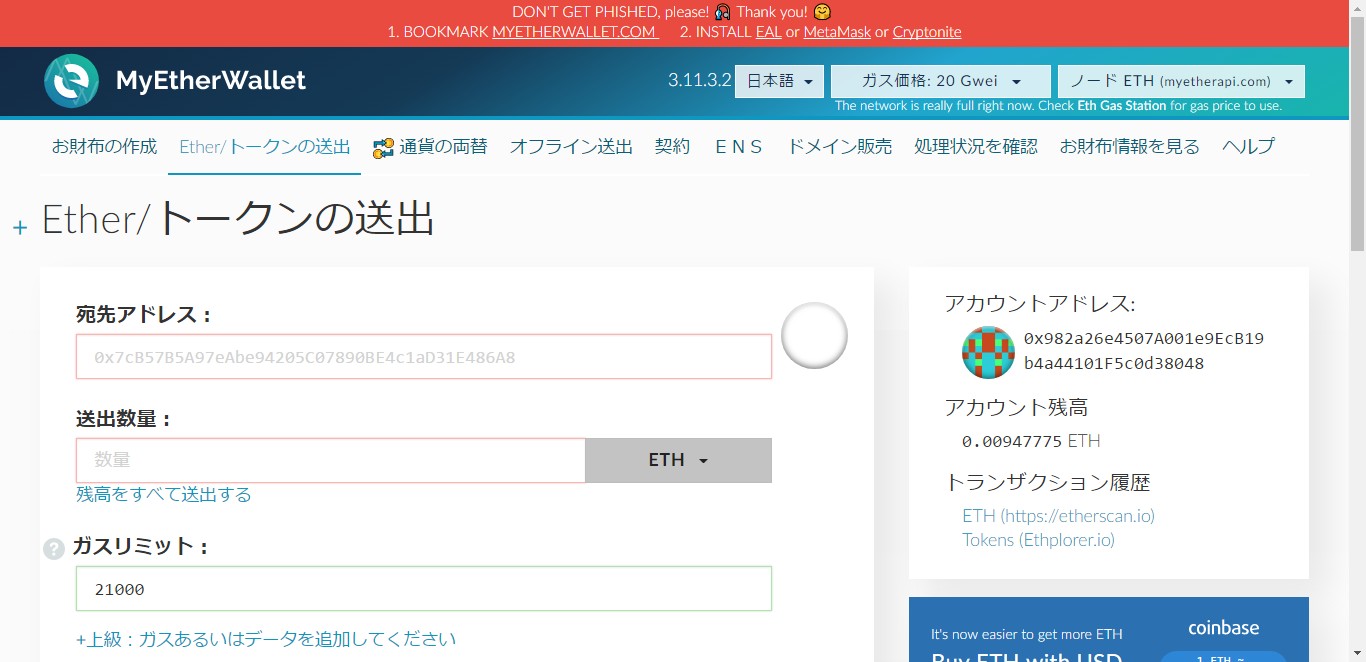Click the MyEtherWallet logo icon
Image resolution: width=1366 pixels, height=662 pixels.
71,81
